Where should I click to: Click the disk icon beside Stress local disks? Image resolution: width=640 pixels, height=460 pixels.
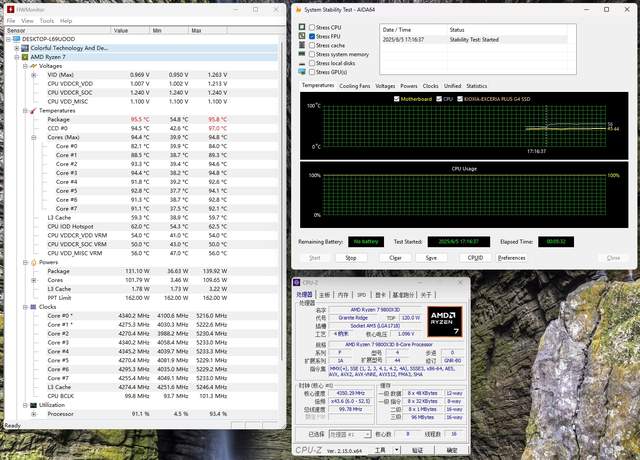[x=302, y=64]
